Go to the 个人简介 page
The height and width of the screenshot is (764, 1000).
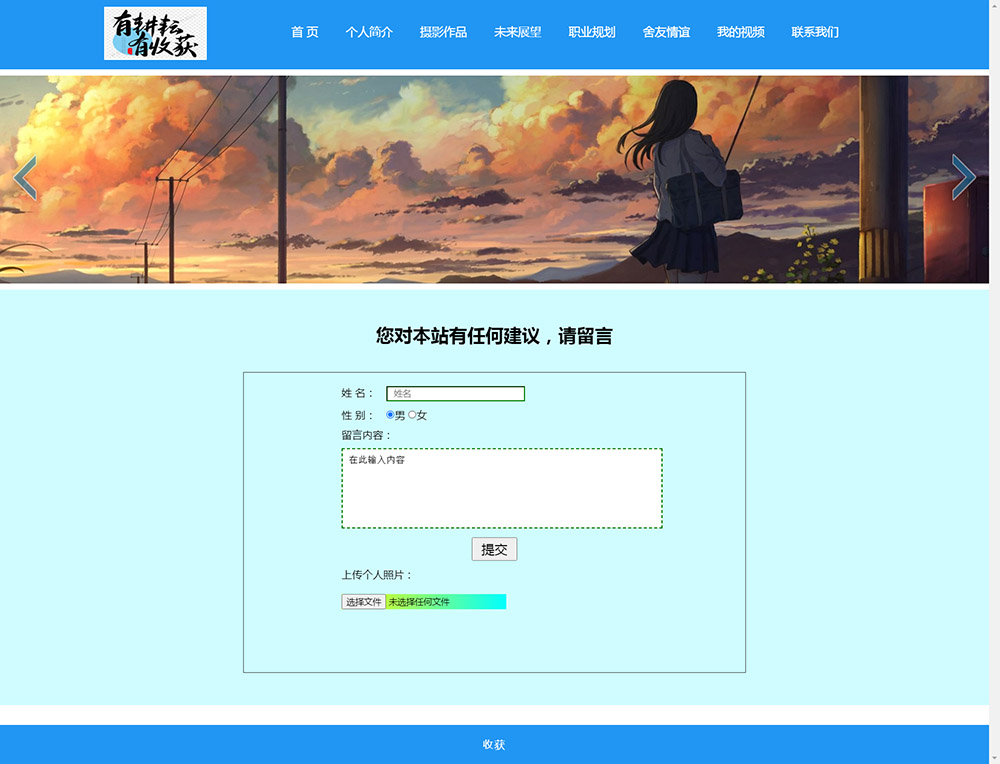point(369,32)
